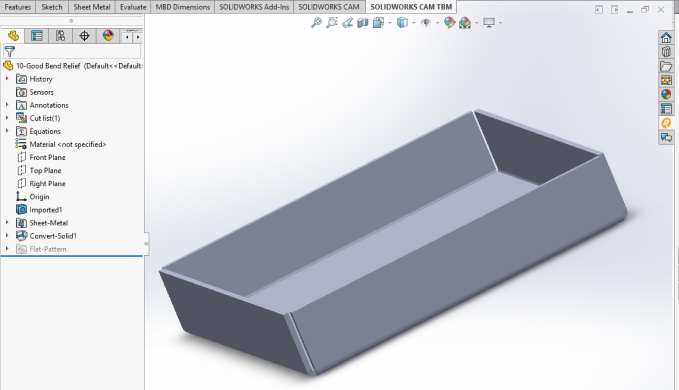Viewport: 679px width, 390px height.
Task: Switch to the Evaluate tab
Action: click(x=133, y=7)
